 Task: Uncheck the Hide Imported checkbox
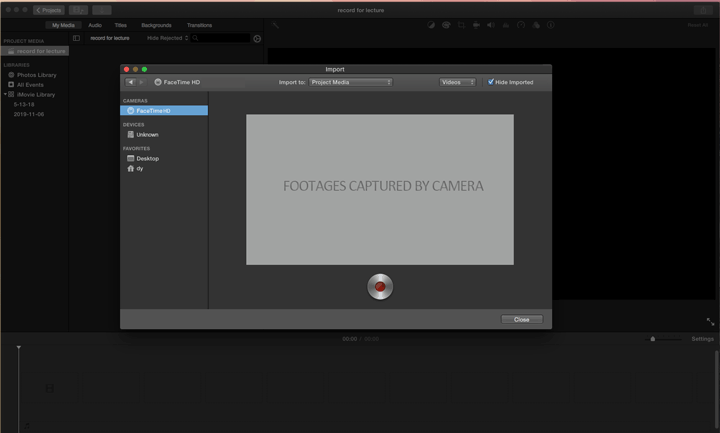(491, 82)
